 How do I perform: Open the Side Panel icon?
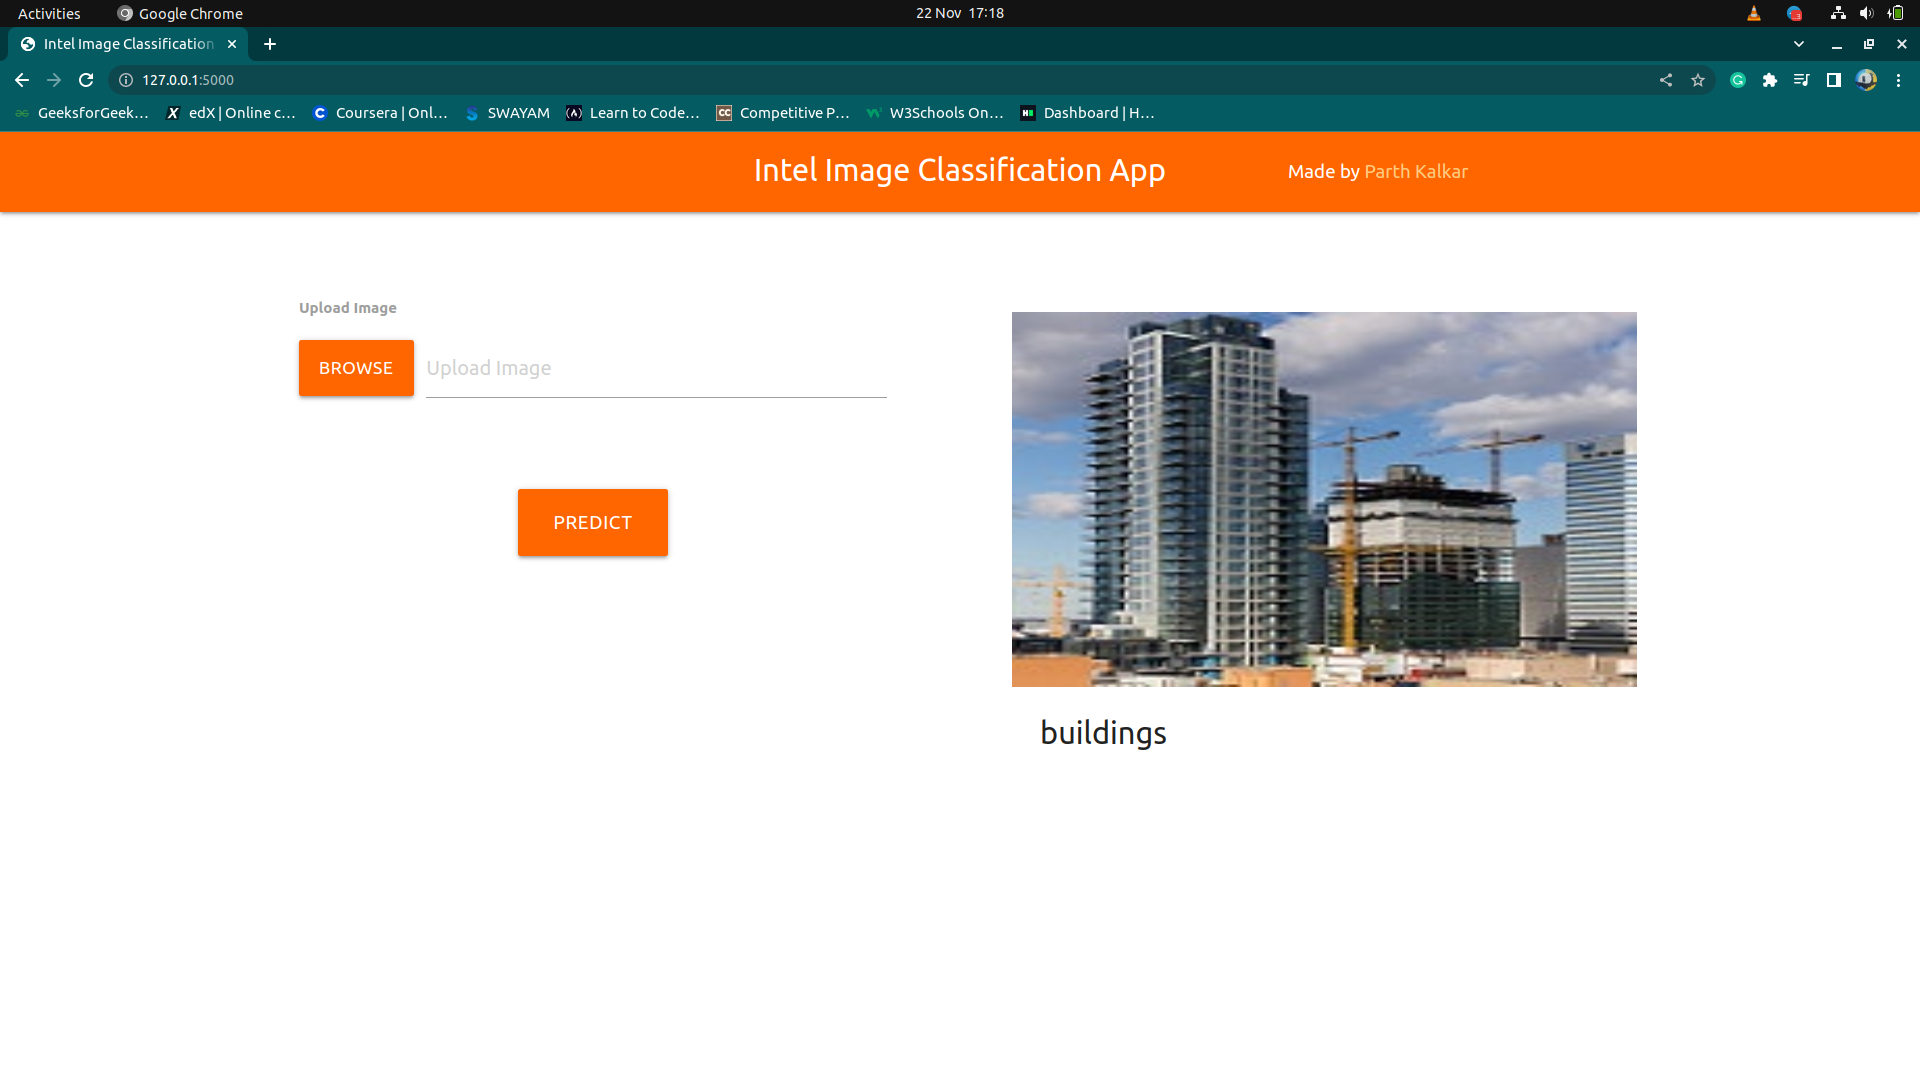(1834, 80)
